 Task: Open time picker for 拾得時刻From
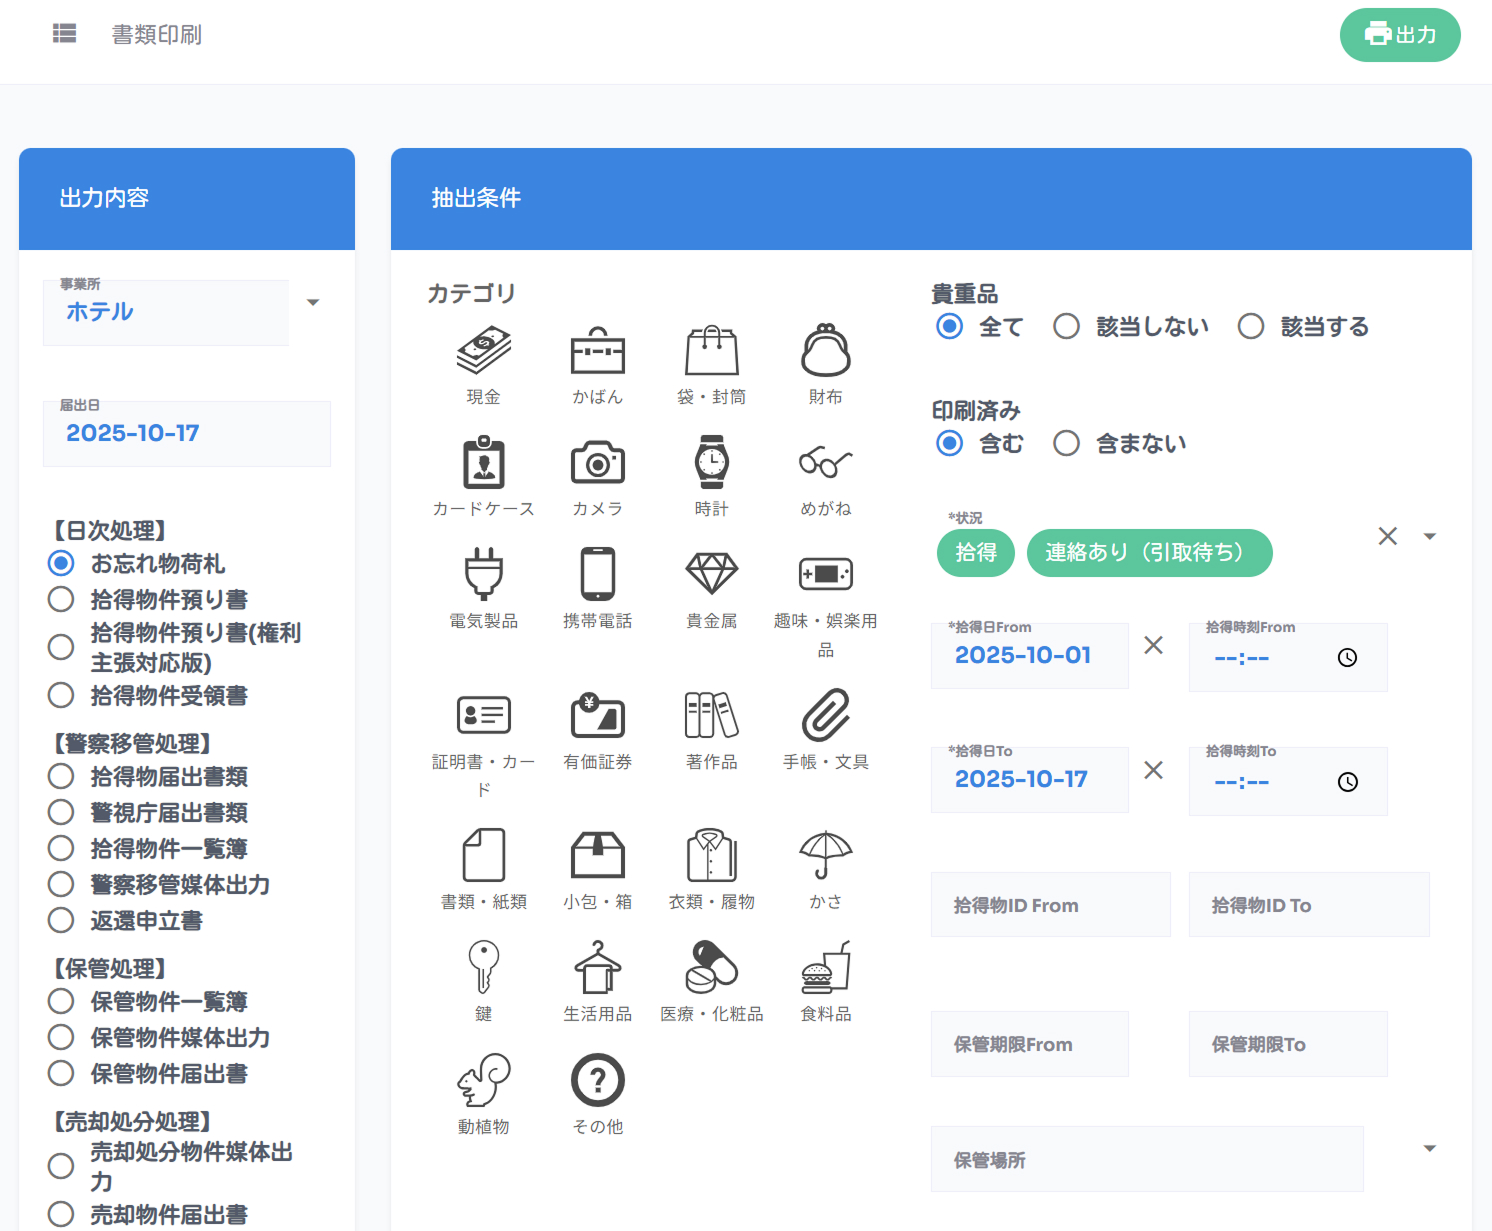point(1347,658)
